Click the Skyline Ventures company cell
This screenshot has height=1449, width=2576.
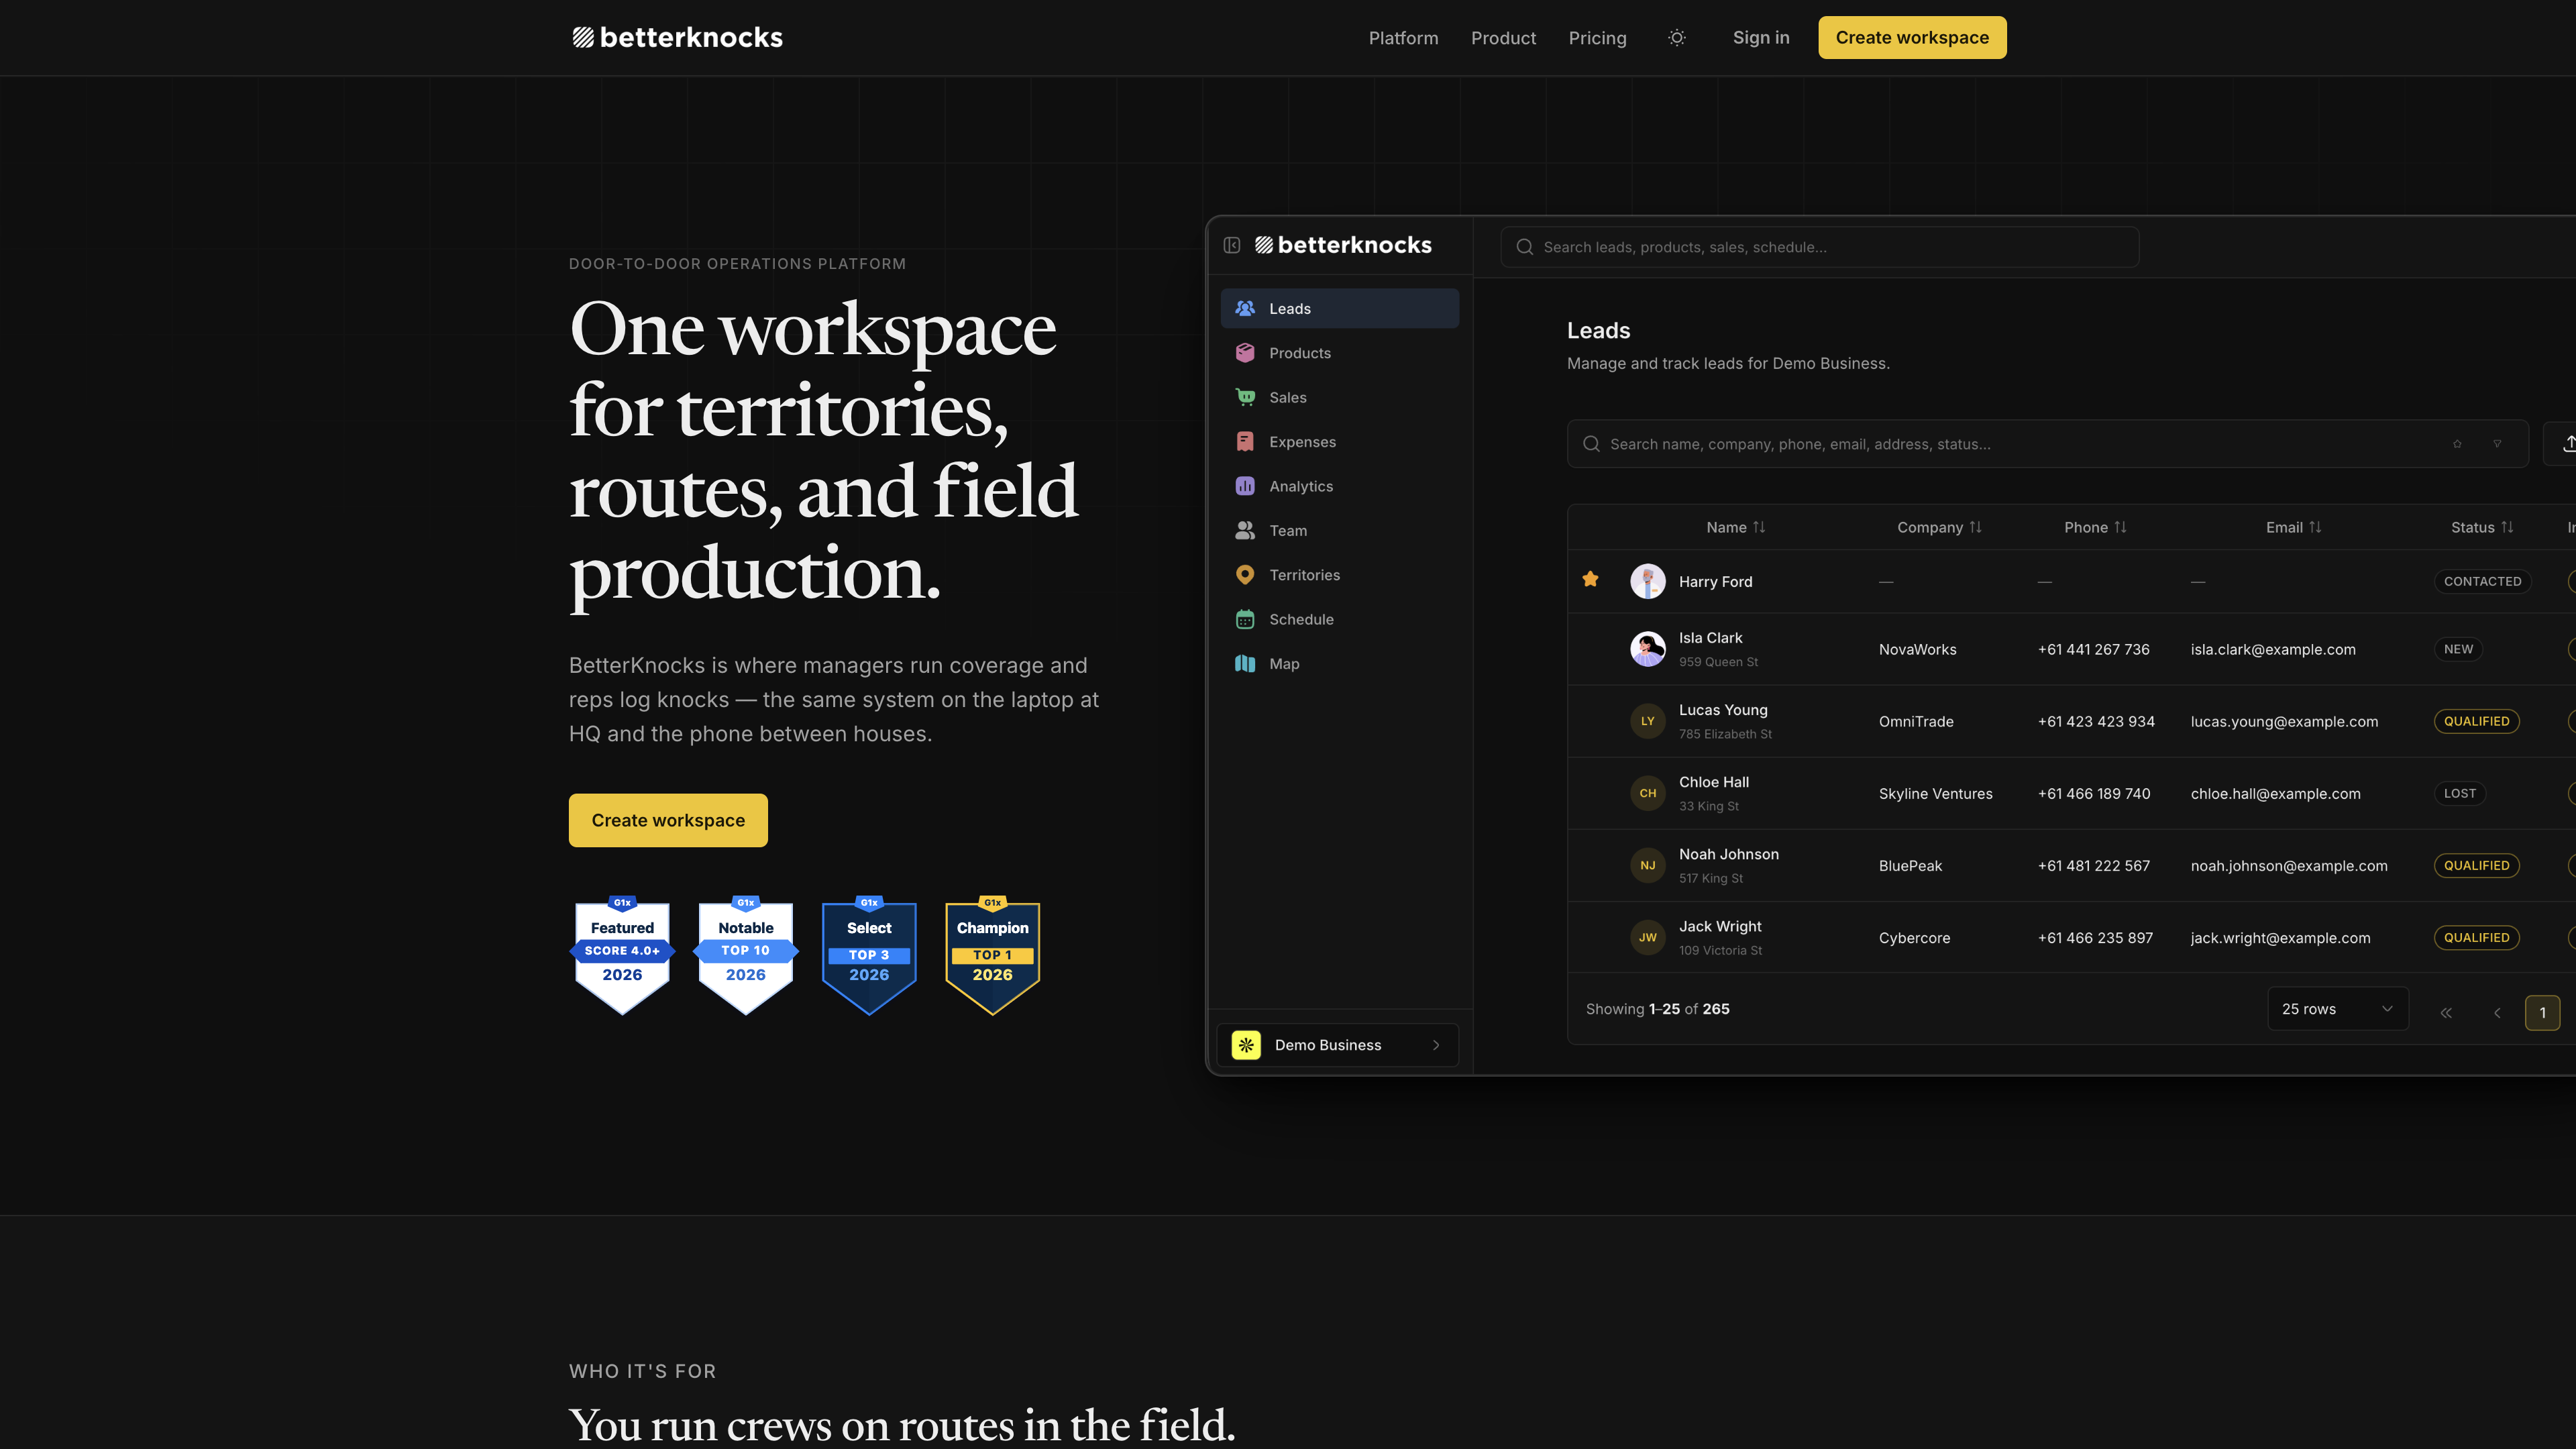coord(1935,793)
